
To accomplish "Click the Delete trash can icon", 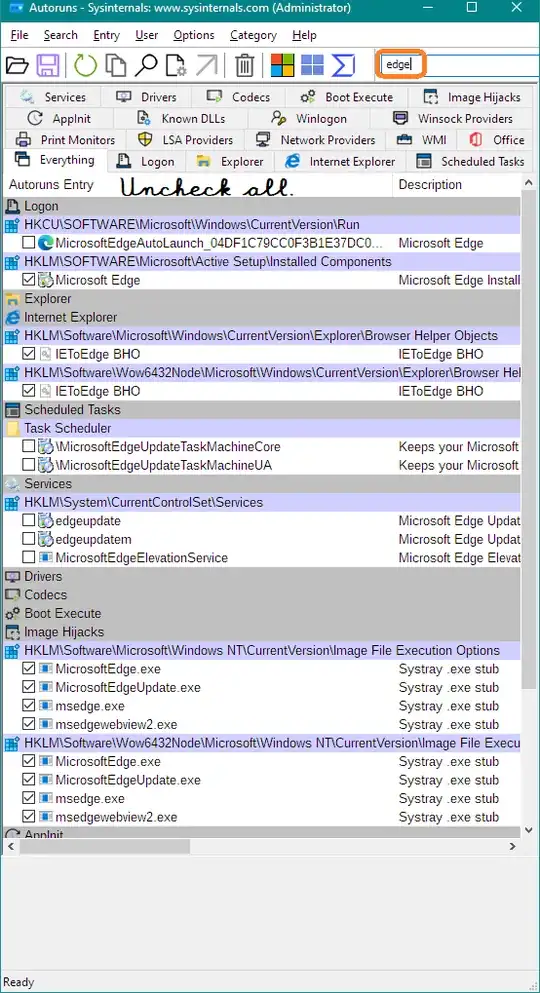I will [x=244, y=65].
